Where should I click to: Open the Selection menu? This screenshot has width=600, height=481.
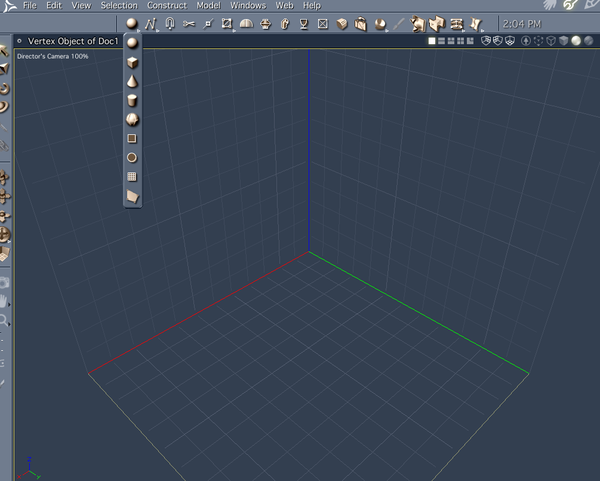pyautogui.click(x=119, y=5)
